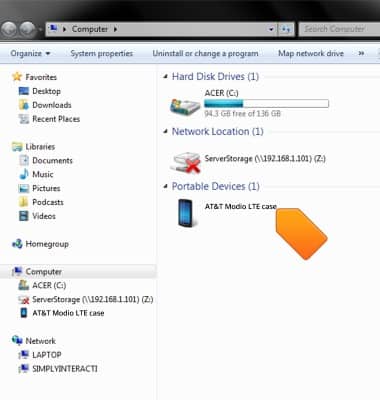Open the Podcasts library
Viewport: 380px width, 400px height.
pos(48,202)
